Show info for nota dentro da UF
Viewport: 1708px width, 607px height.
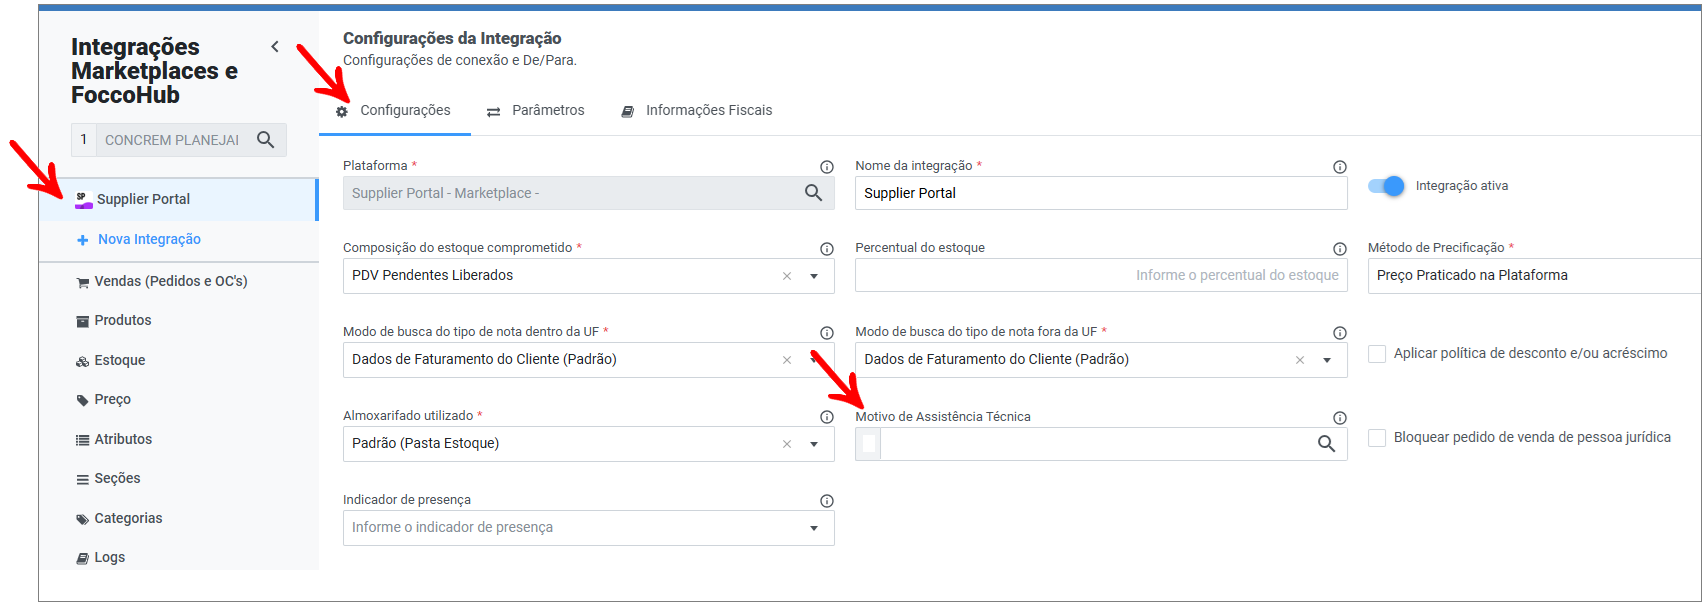tap(827, 333)
